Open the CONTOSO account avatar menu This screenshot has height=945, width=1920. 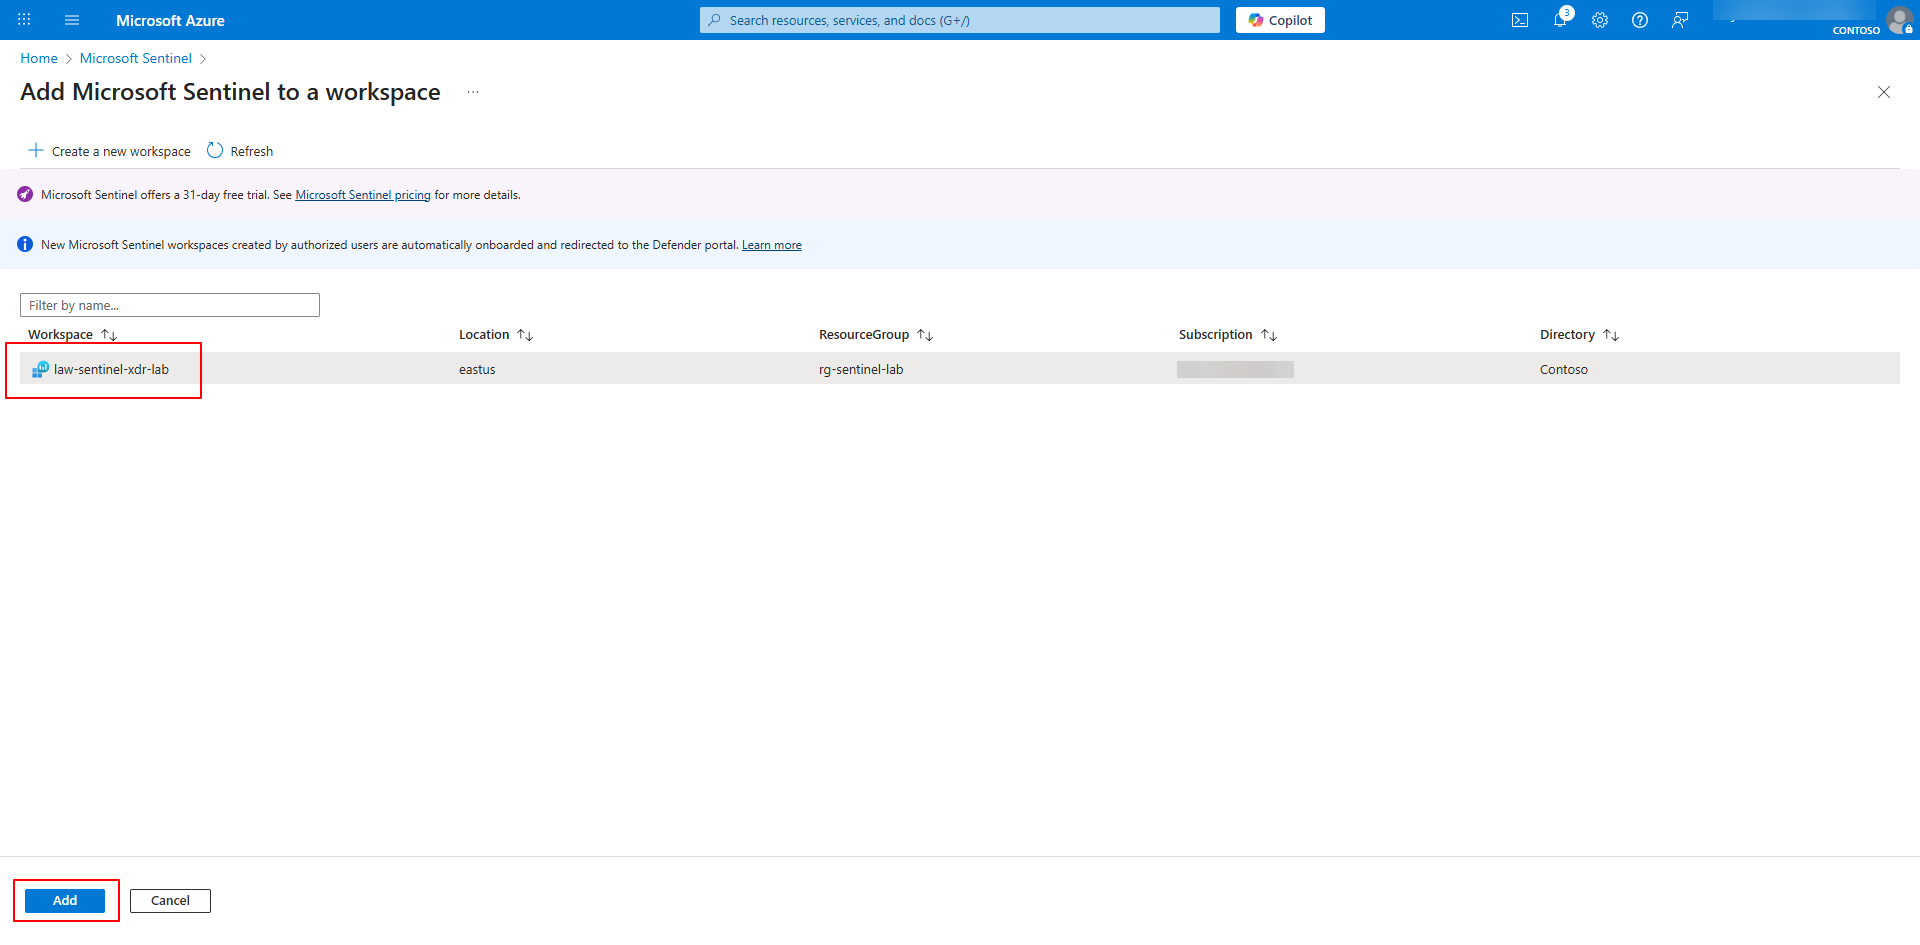click(x=1899, y=20)
